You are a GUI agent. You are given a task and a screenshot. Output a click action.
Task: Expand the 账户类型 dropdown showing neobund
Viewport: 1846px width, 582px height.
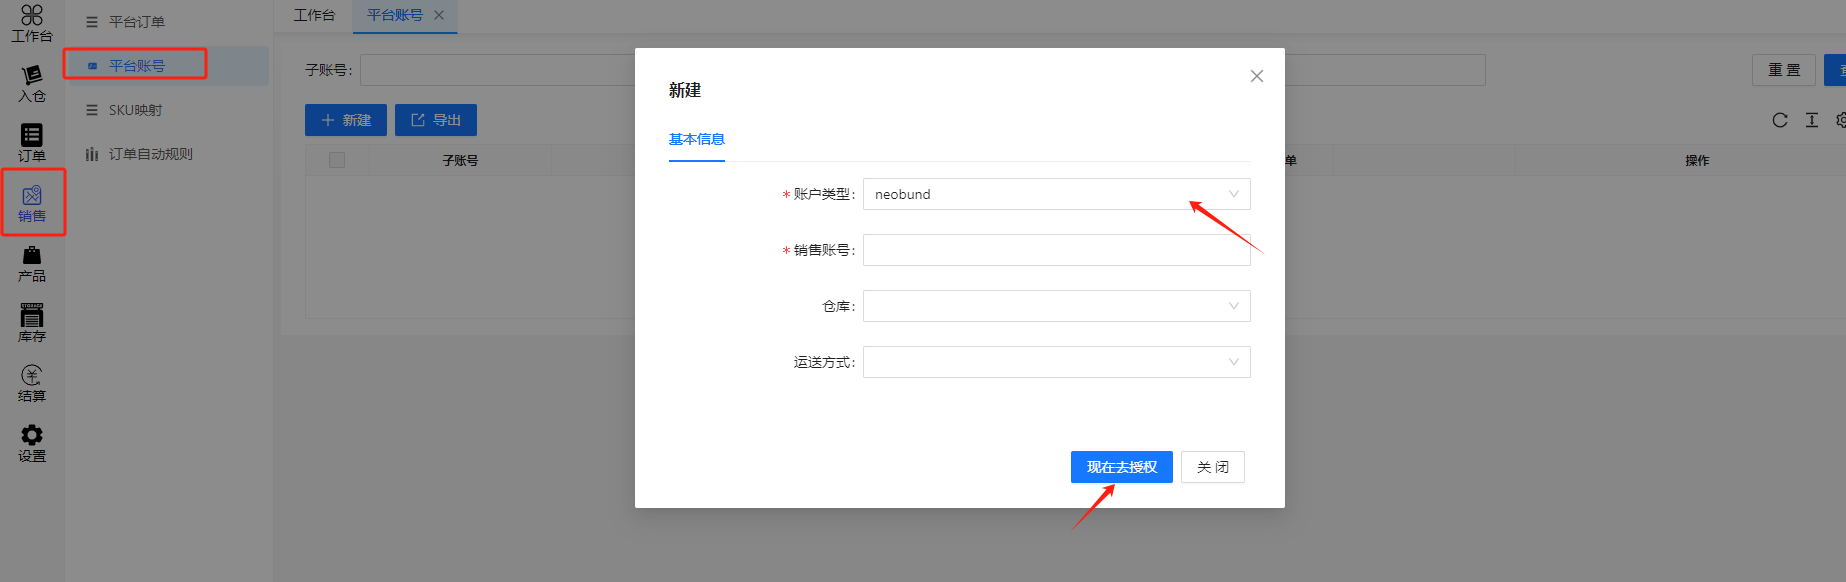[1056, 194]
